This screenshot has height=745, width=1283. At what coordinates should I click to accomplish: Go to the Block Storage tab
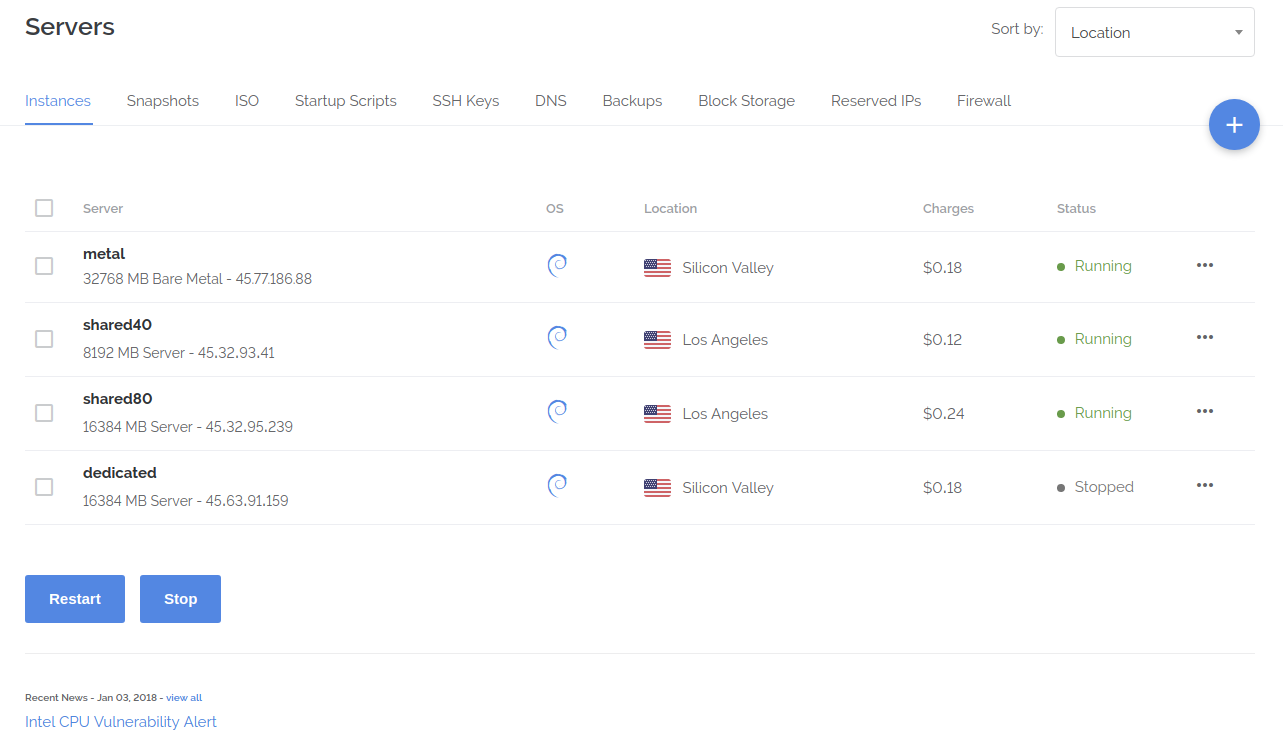coord(746,101)
